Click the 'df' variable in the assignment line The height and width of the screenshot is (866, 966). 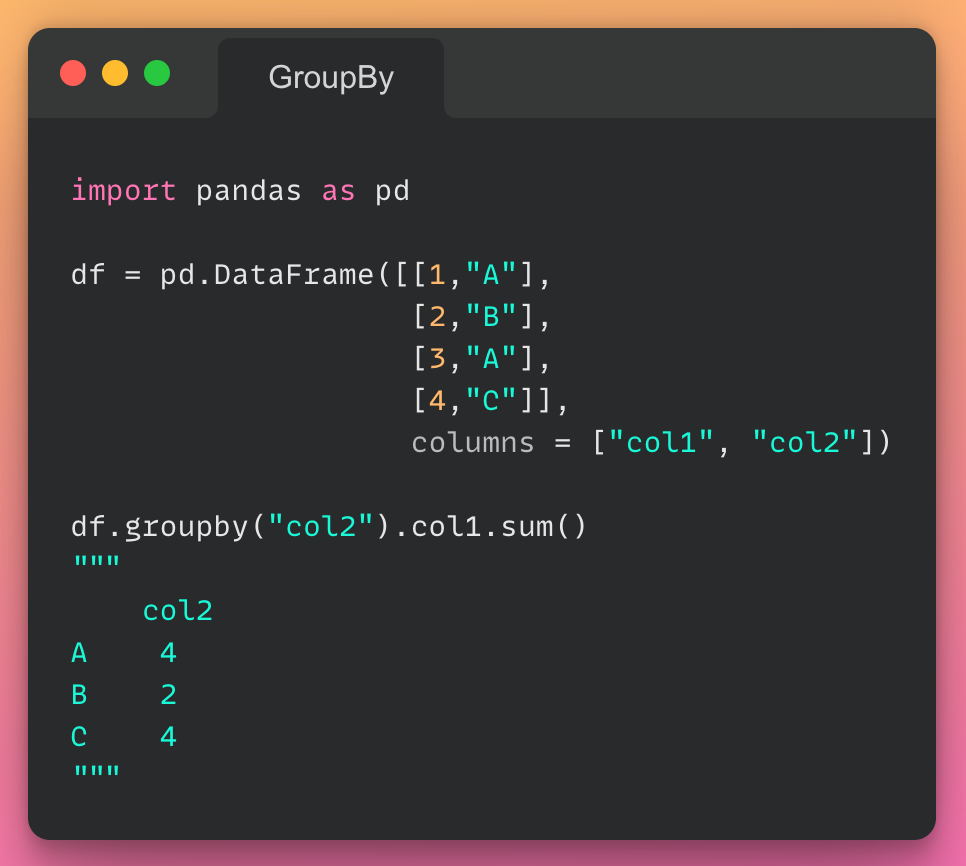click(88, 275)
